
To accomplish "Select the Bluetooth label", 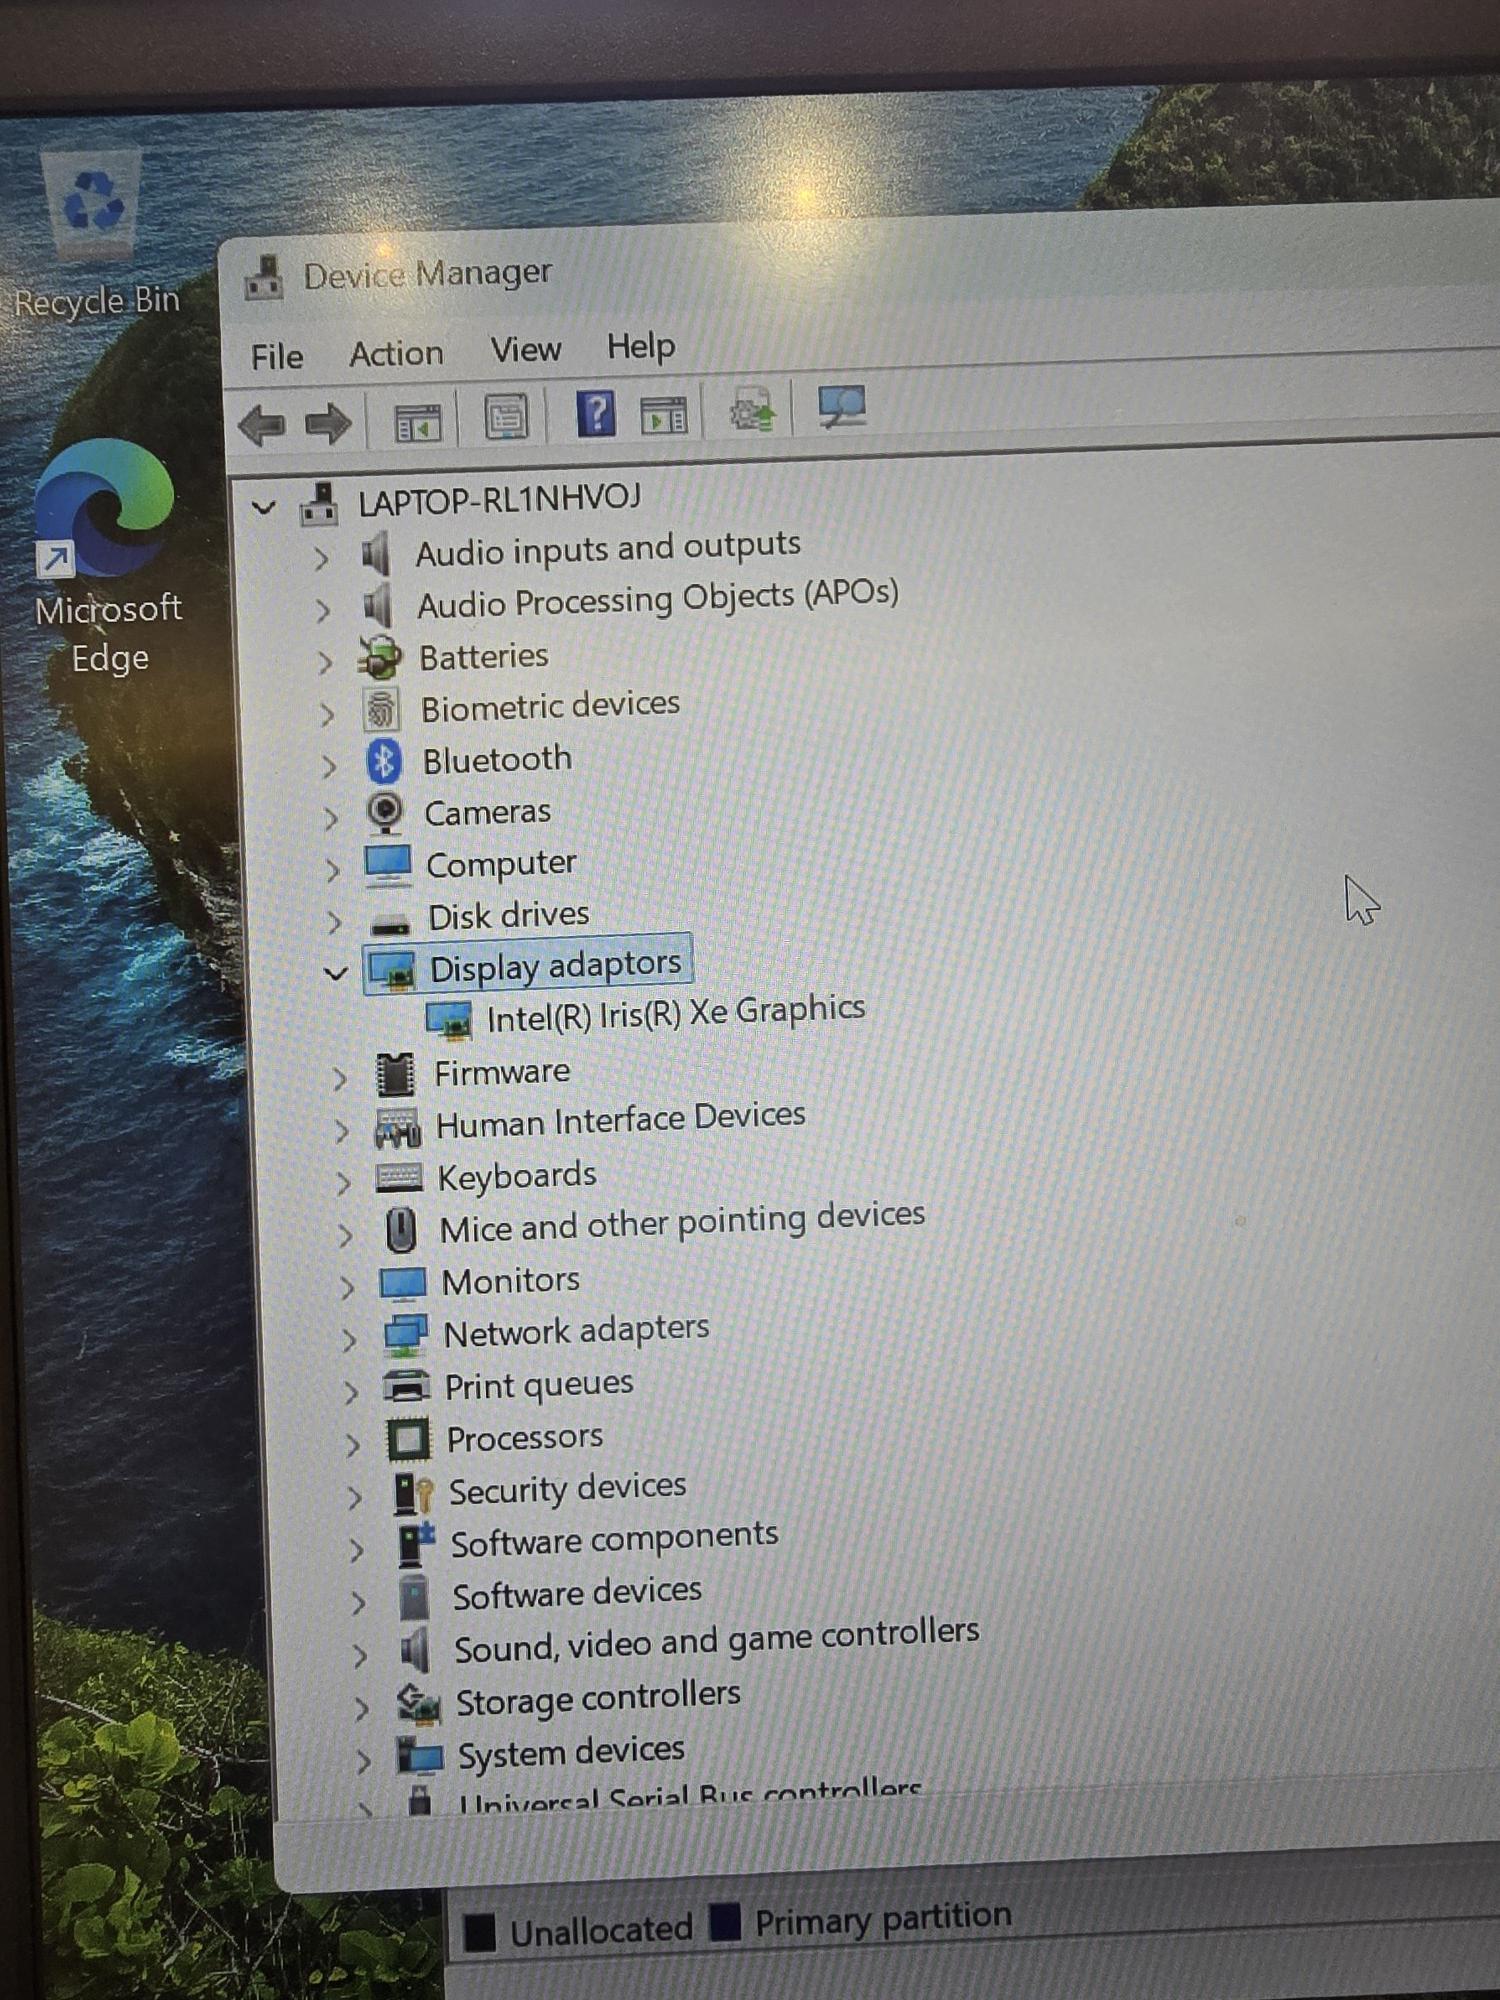I will [x=497, y=761].
